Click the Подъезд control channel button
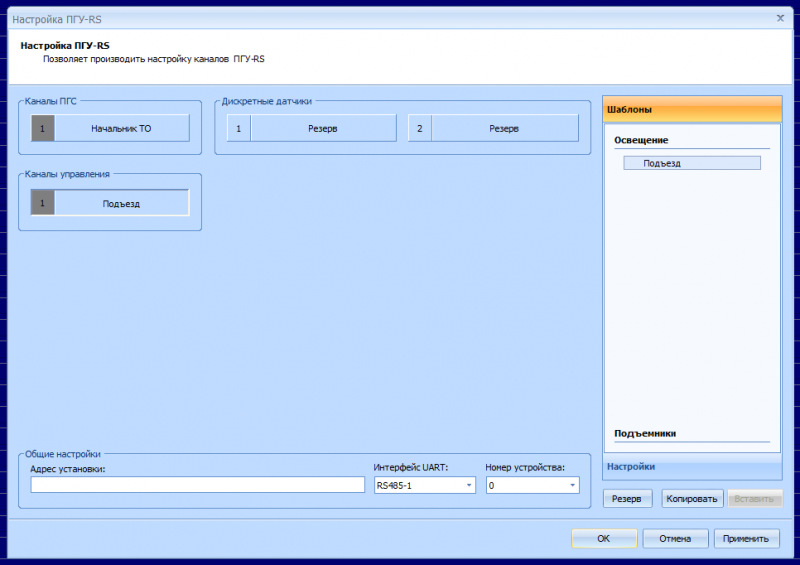The width and height of the screenshot is (800, 565). point(121,203)
